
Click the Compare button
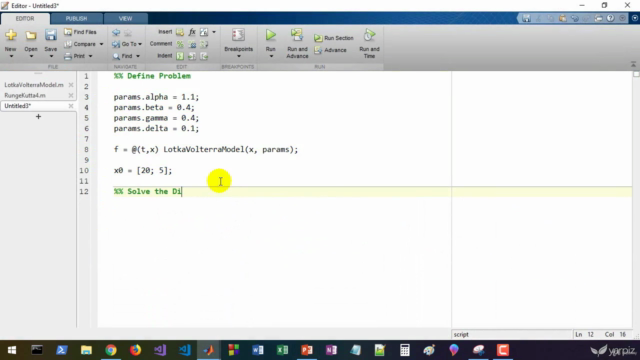point(80,44)
